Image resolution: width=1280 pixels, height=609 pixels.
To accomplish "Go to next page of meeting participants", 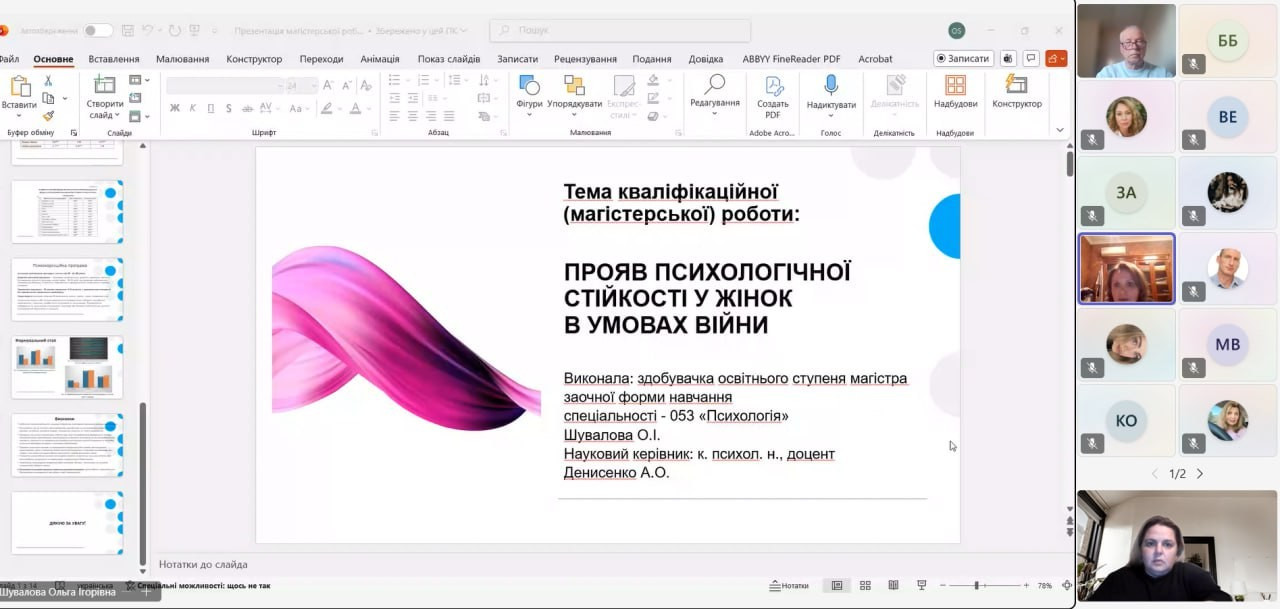I will coord(1200,474).
